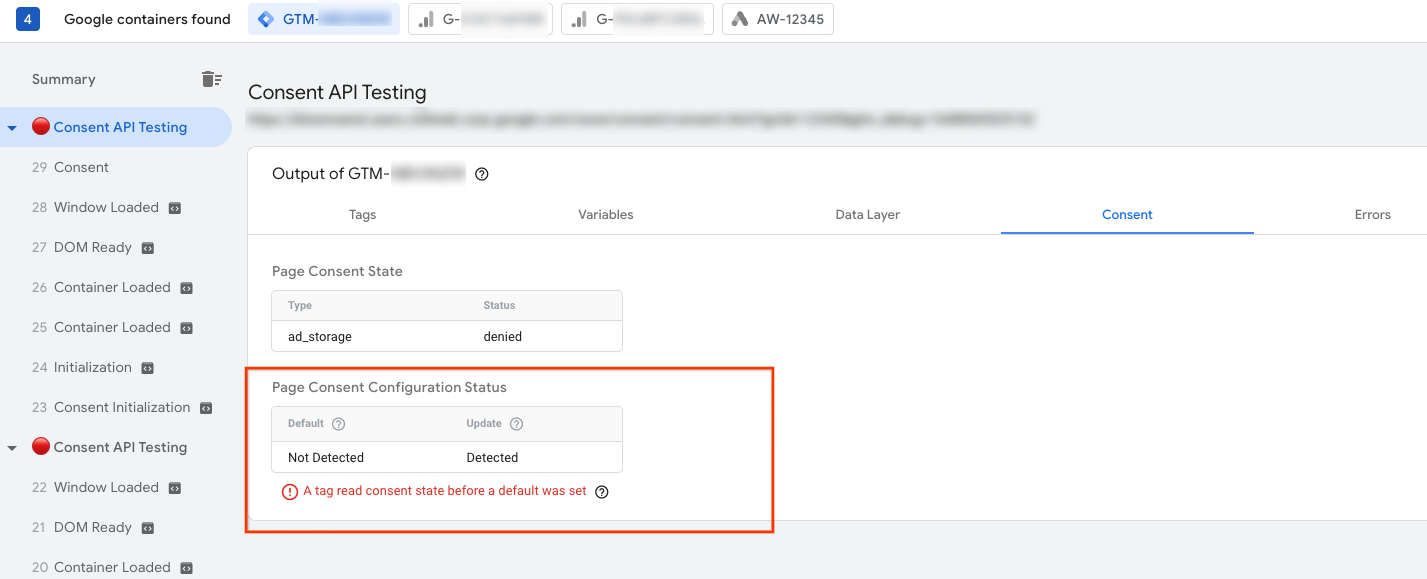The image size is (1427, 579).
Task: Select the second G- Analytics container chip
Action: [638, 19]
